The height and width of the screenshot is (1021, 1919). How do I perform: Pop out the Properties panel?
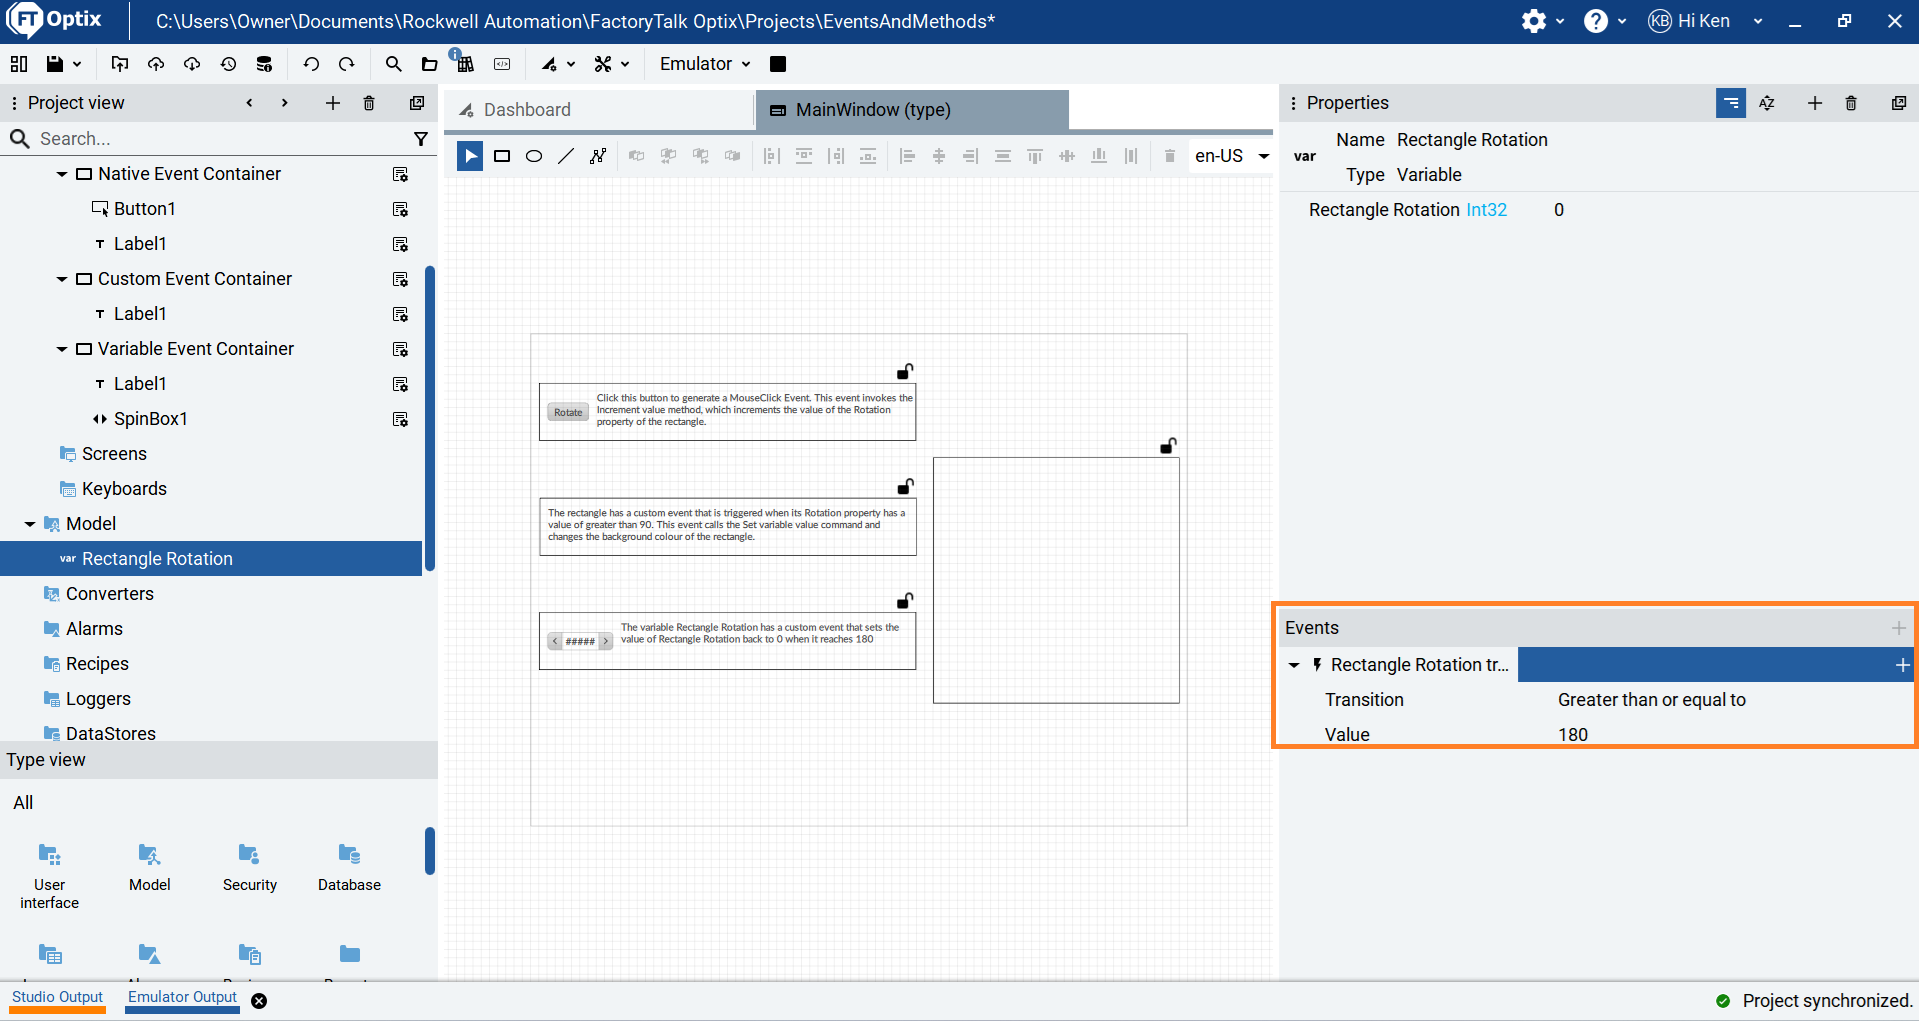point(1899,103)
